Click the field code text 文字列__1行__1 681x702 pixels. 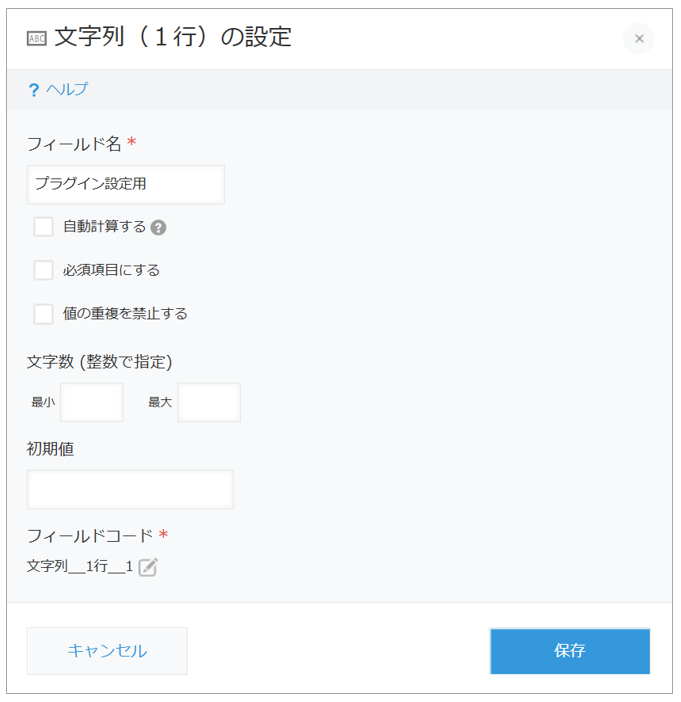80,566
